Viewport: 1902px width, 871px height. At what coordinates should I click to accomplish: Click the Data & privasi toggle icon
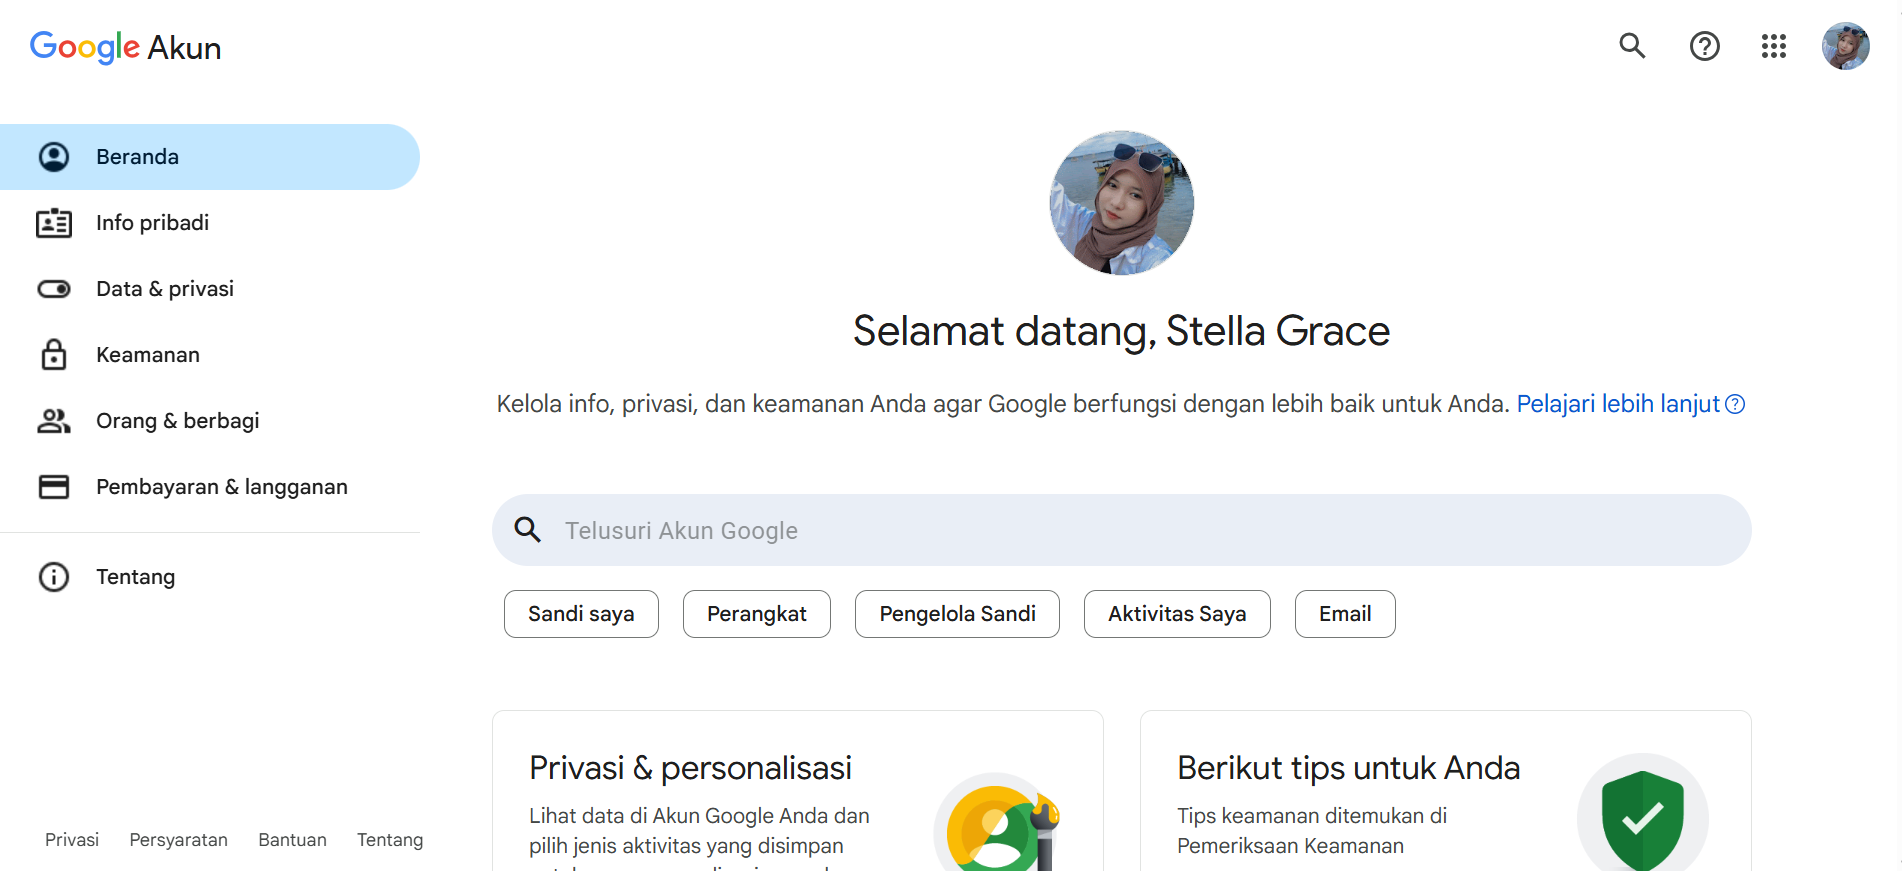pos(54,289)
